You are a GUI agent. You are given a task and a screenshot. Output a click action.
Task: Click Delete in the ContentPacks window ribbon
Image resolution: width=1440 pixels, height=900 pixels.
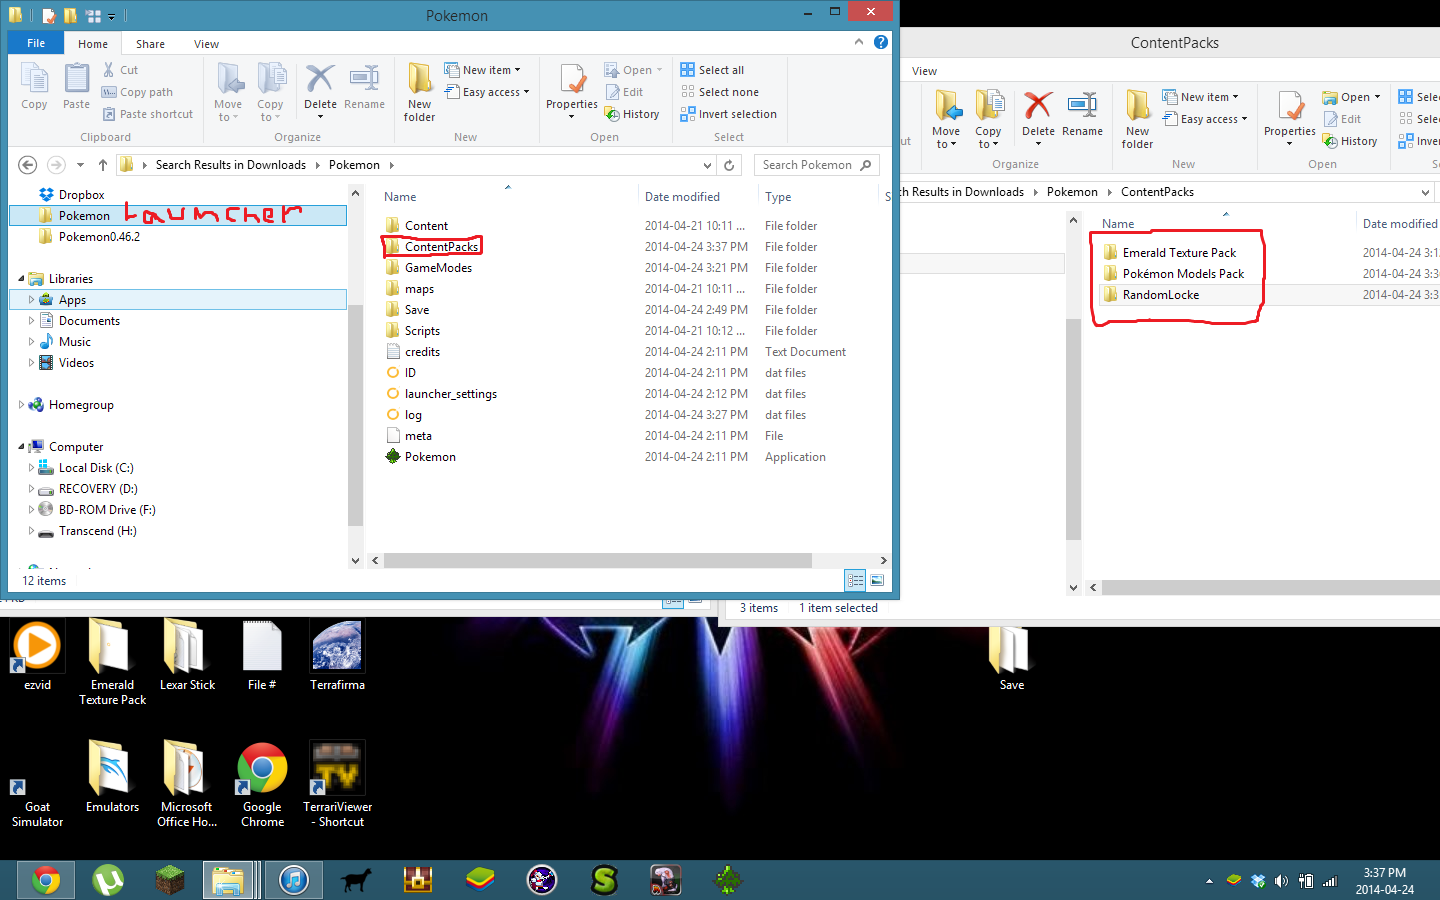pyautogui.click(x=1038, y=114)
